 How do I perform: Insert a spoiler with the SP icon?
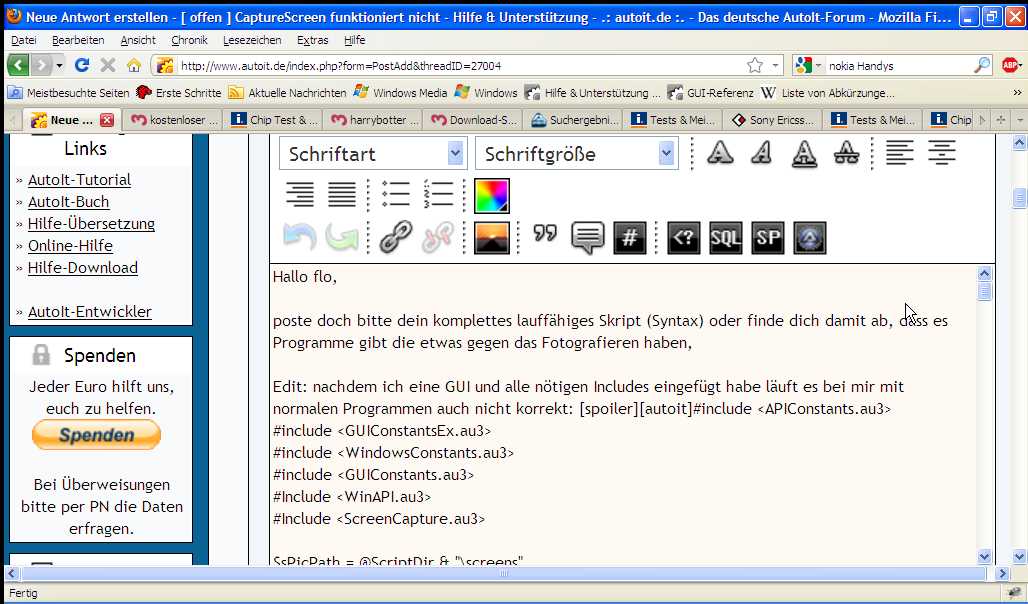[768, 237]
